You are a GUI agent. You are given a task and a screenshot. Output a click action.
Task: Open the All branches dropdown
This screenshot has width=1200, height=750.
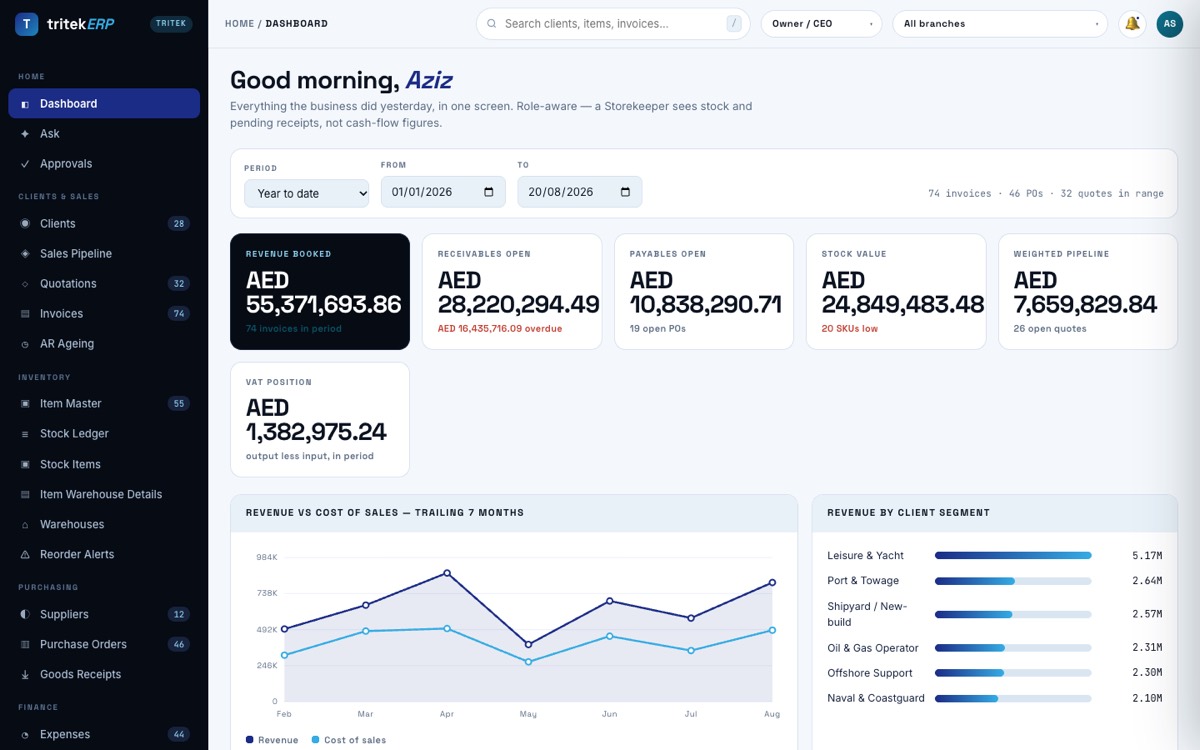click(x=1000, y=24)
